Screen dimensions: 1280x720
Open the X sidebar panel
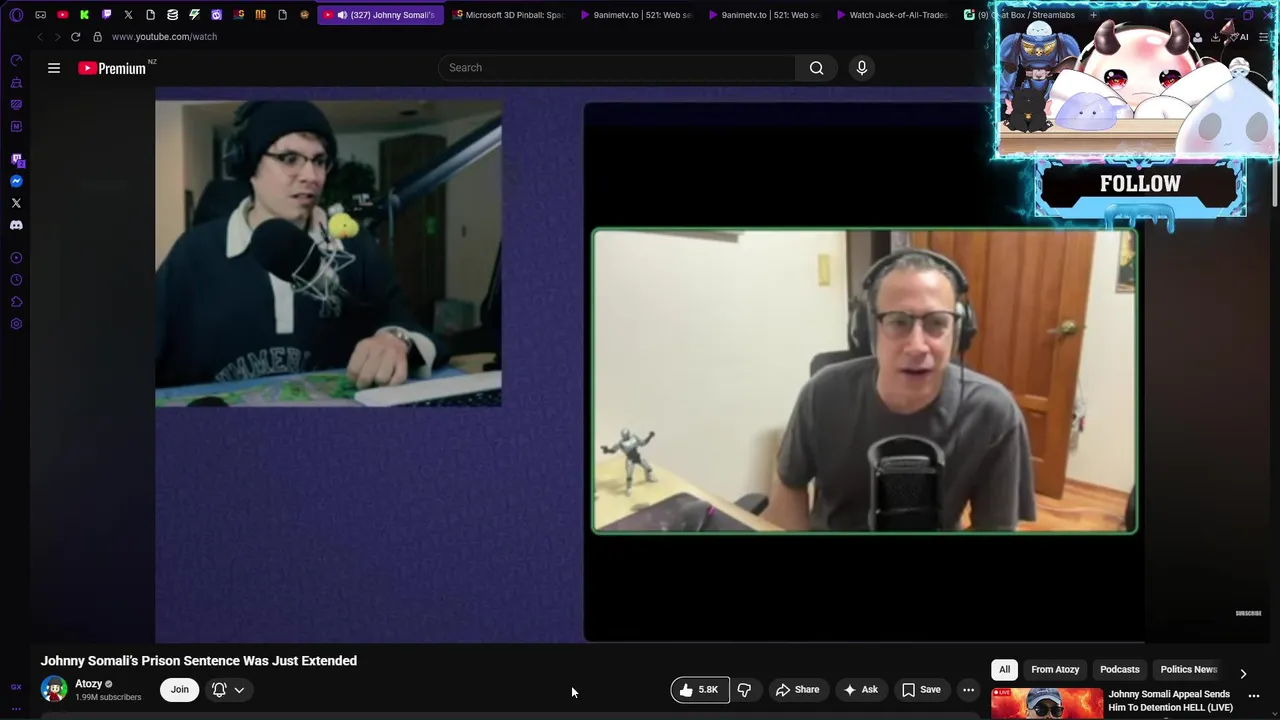16,203
